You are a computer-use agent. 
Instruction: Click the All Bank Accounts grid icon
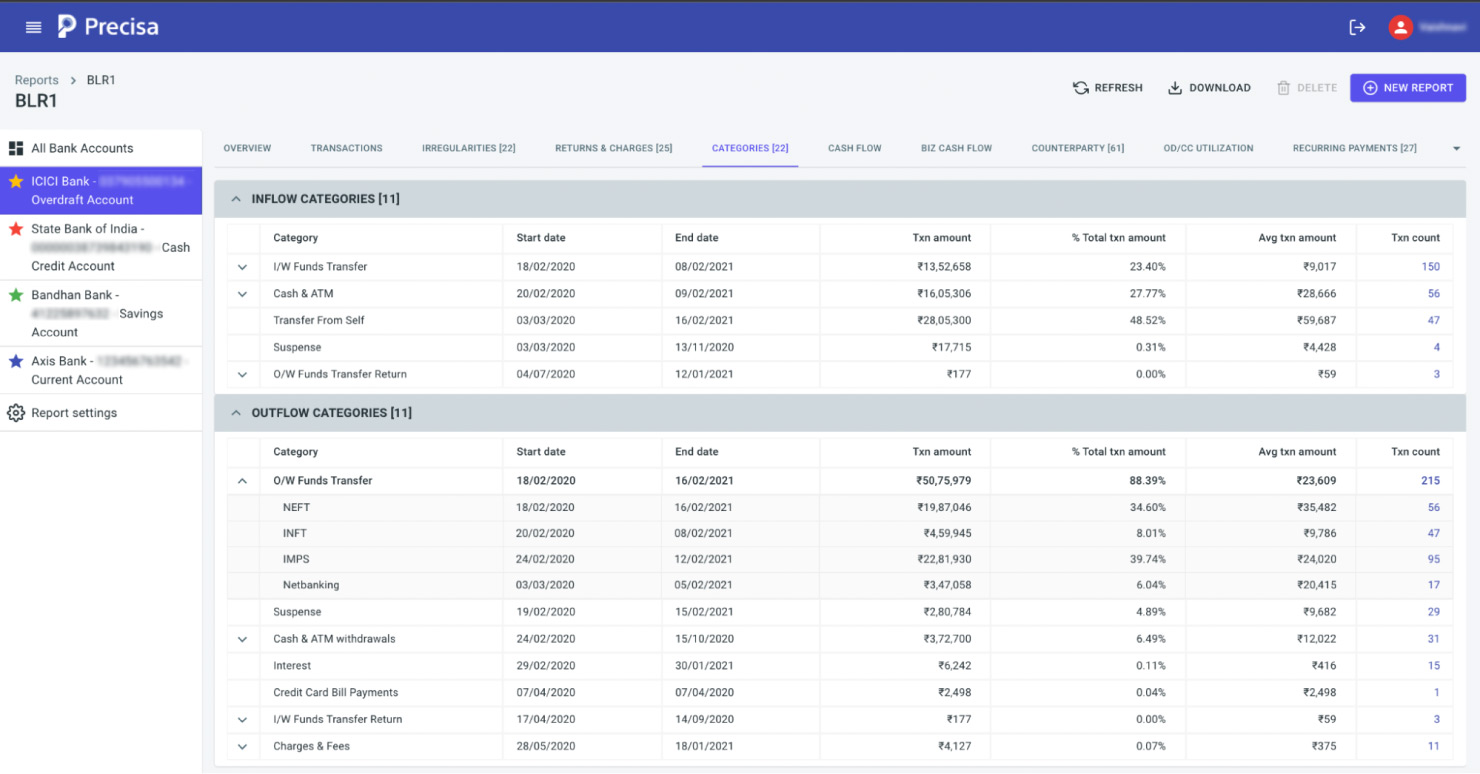[x=17, y=147]
